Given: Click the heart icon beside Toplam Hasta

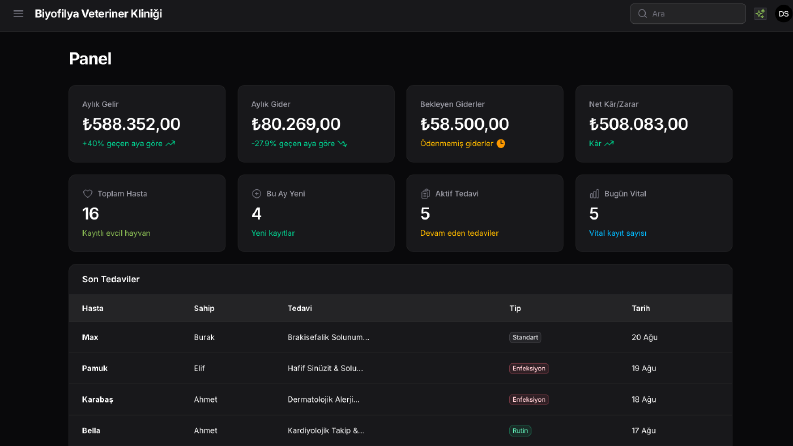Looking at the screenshot, I should (x=87, y=194).
